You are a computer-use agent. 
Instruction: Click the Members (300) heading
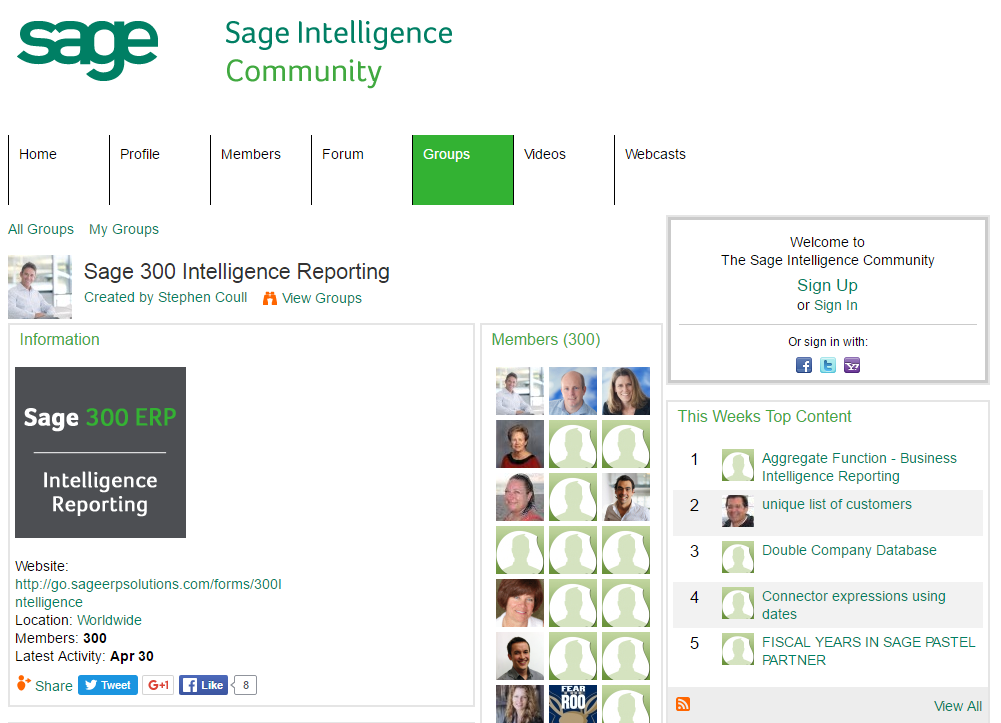point(546,339)
